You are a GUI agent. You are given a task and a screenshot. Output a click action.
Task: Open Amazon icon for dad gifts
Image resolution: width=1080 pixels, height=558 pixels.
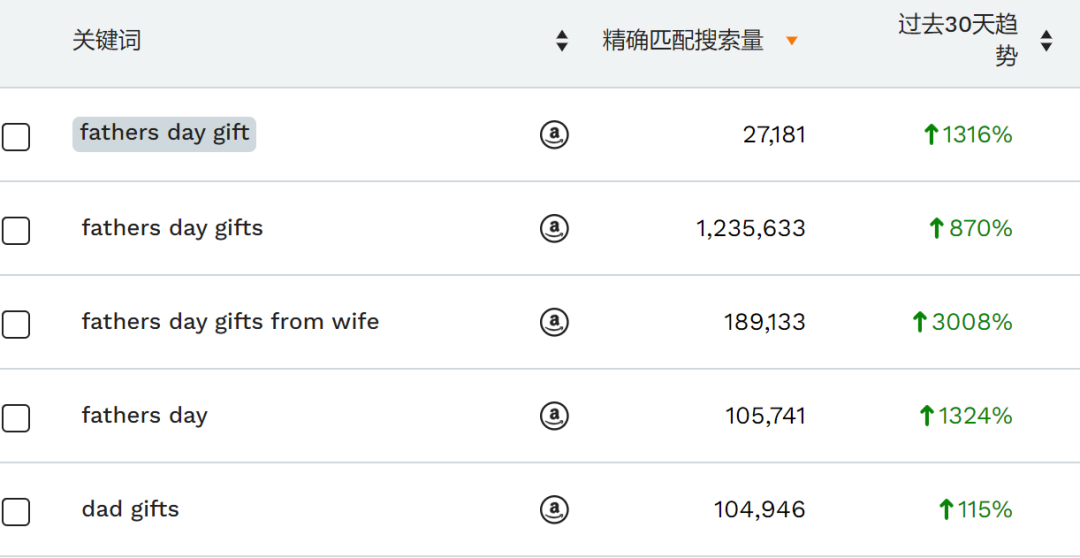(554, 510)
